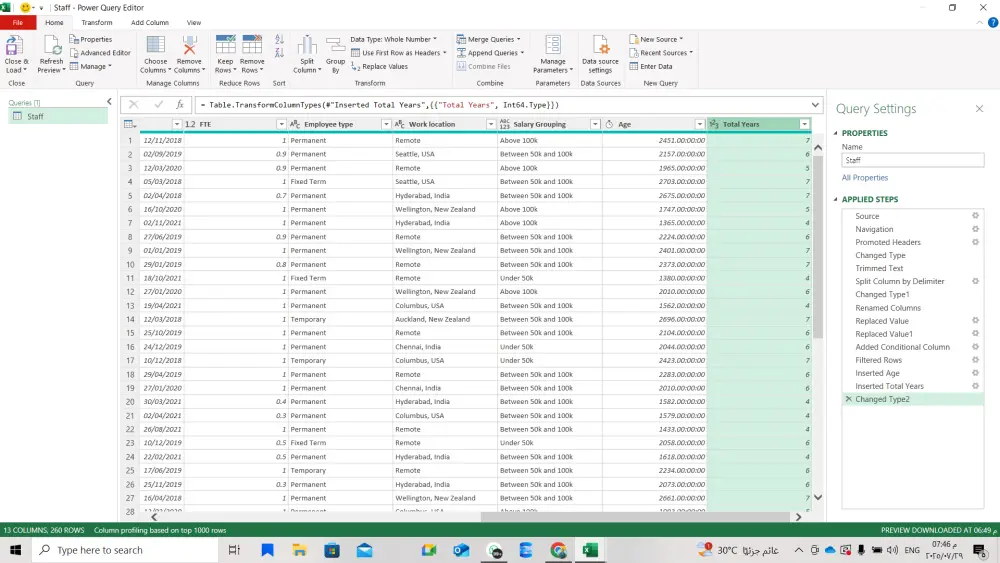Switch to the Transform tab

97,22
